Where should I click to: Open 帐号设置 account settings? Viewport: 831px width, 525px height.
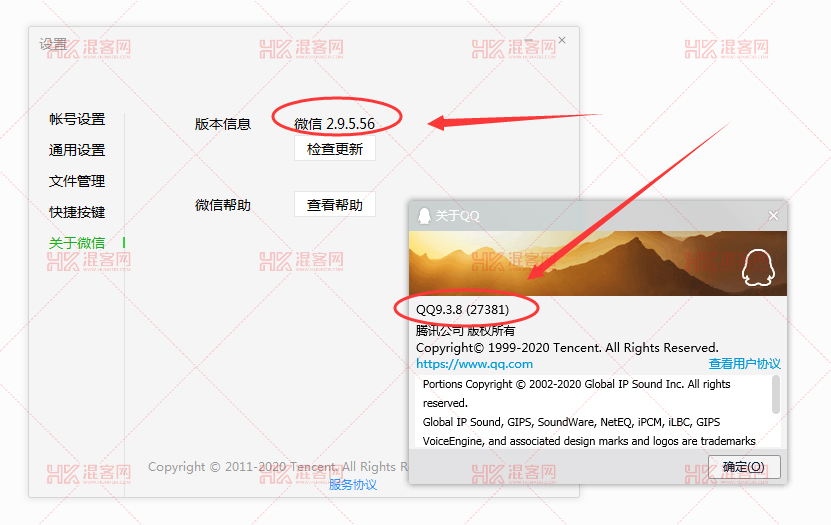pos(77,119)
